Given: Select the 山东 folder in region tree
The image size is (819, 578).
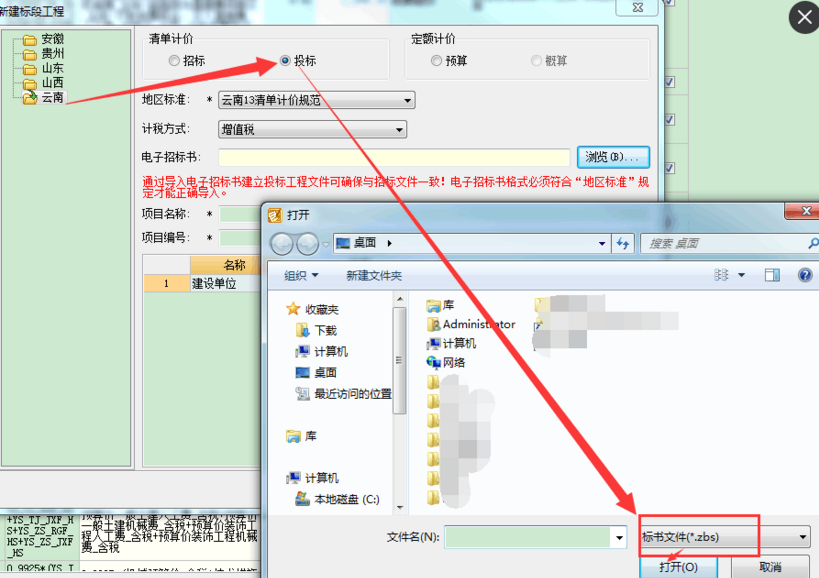Looking at the screenshot, I should pos(44,68).
